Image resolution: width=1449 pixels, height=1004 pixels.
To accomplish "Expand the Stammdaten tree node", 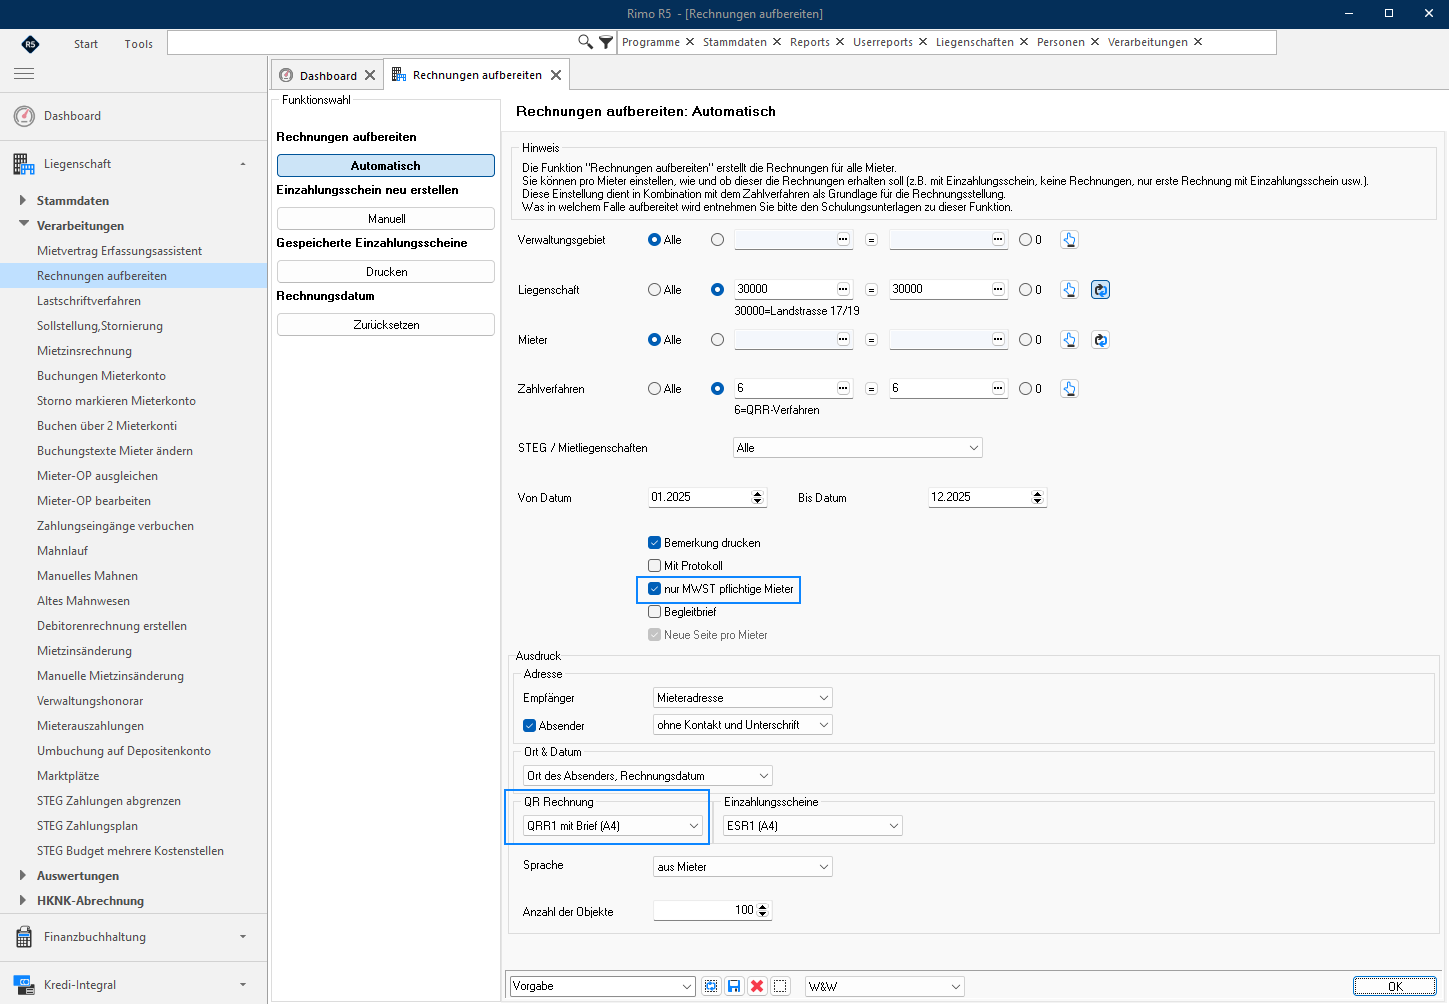I will tap(23, 200).
